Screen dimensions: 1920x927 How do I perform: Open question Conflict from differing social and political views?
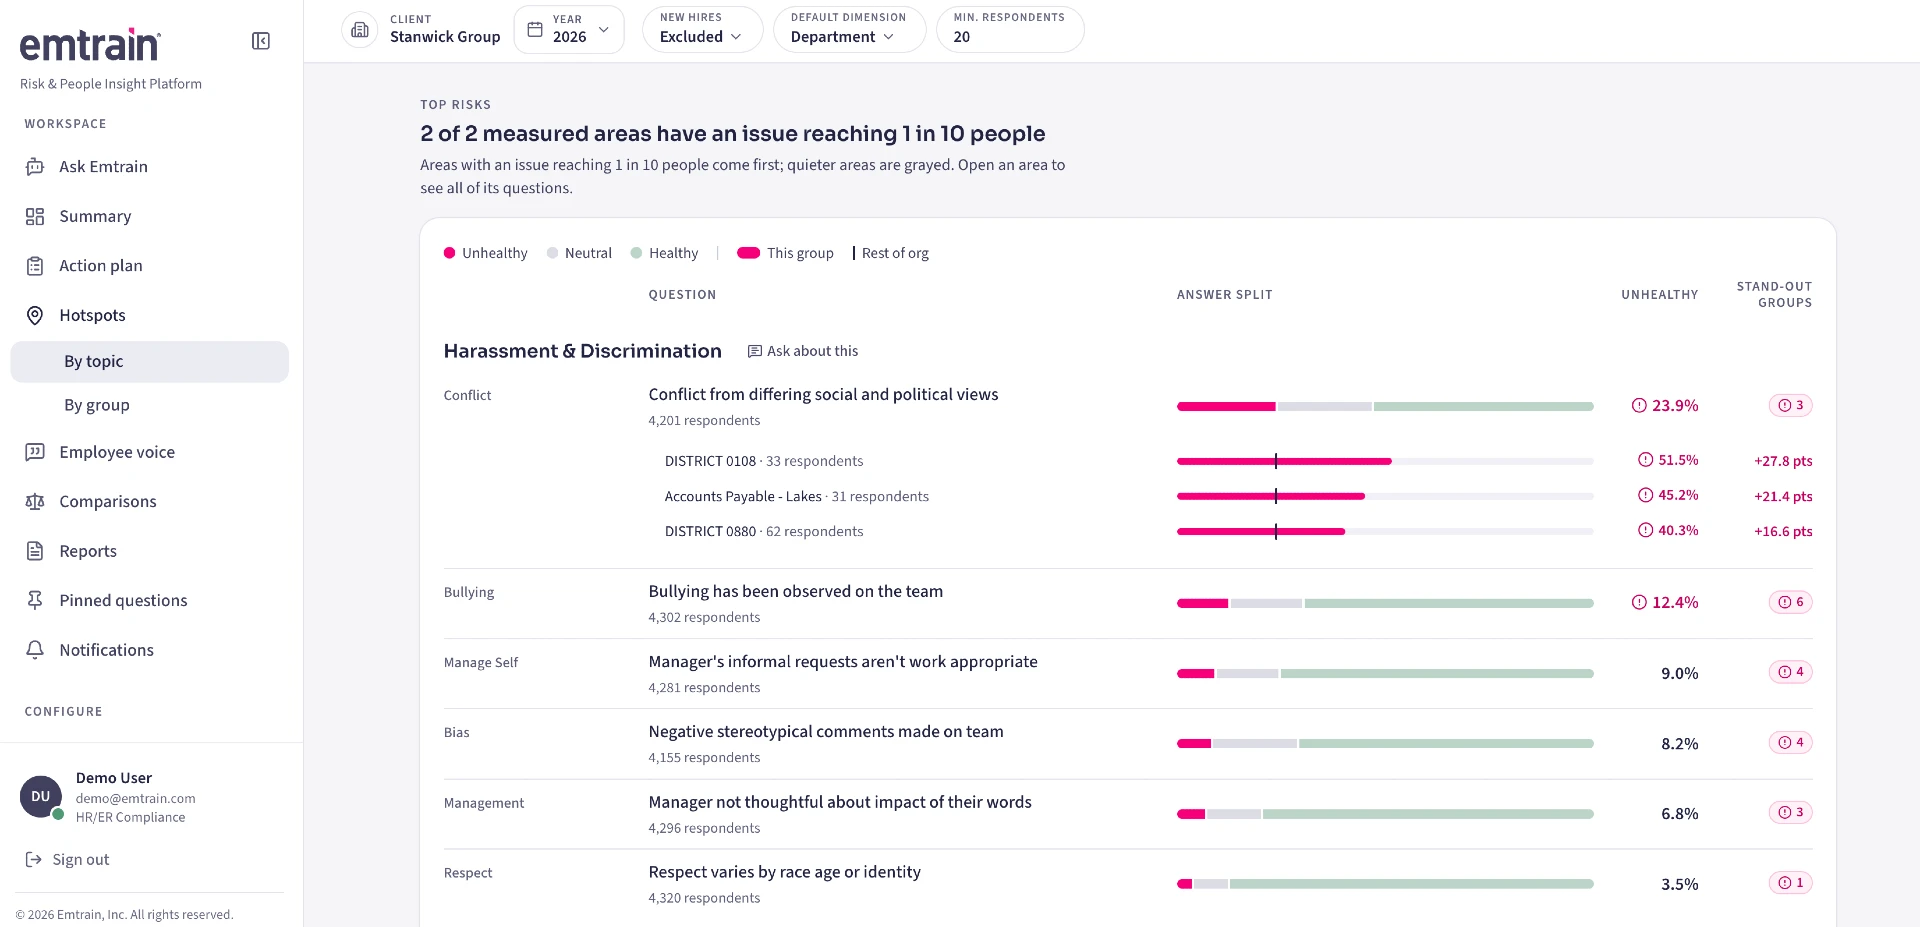[x=823, y=394]
